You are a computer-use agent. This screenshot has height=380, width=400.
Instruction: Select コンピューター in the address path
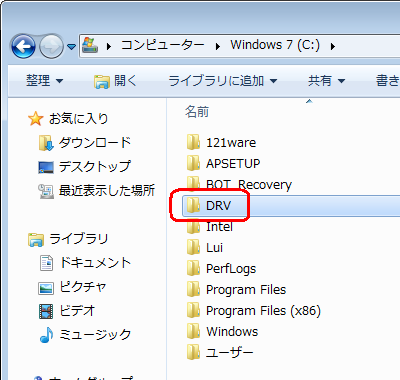coord(162,45)
